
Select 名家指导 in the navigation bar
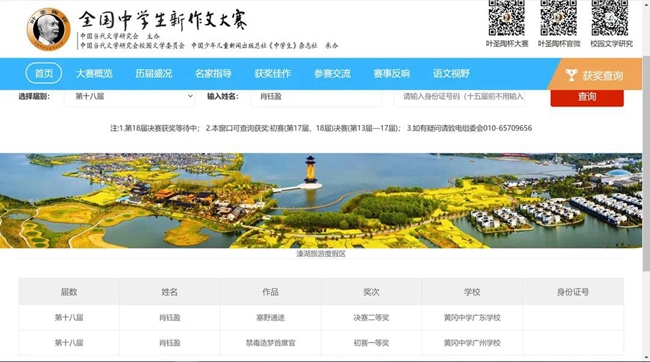point(213,73)
